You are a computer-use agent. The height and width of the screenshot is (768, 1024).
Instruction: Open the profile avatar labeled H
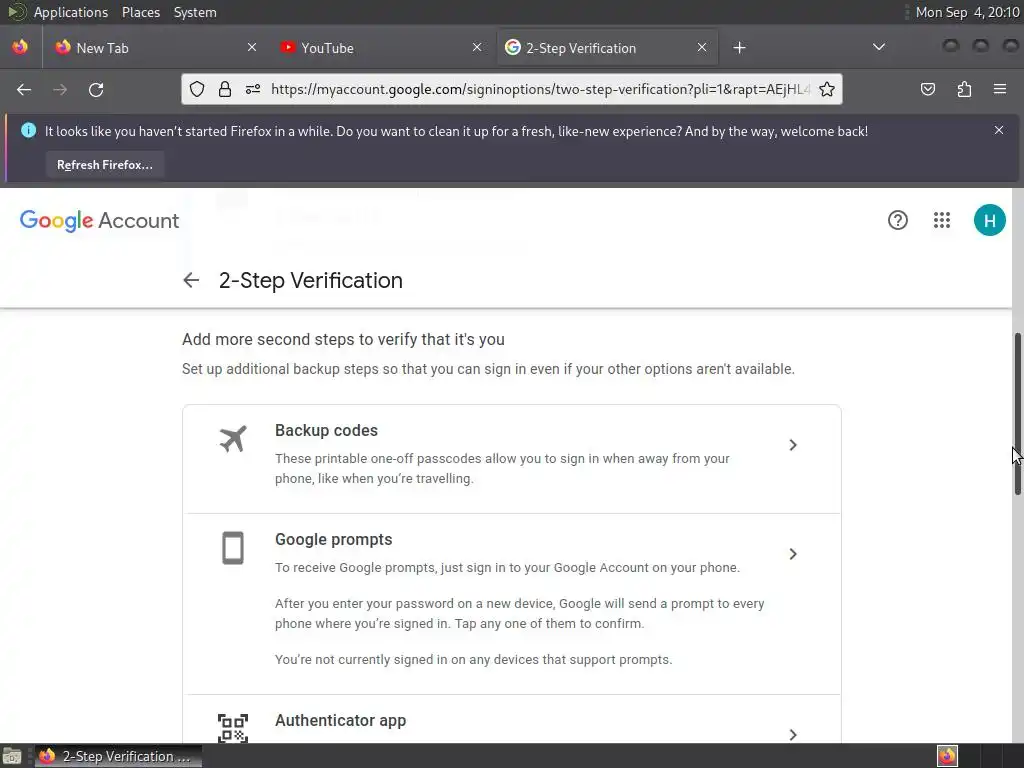(x=989, y=220)
